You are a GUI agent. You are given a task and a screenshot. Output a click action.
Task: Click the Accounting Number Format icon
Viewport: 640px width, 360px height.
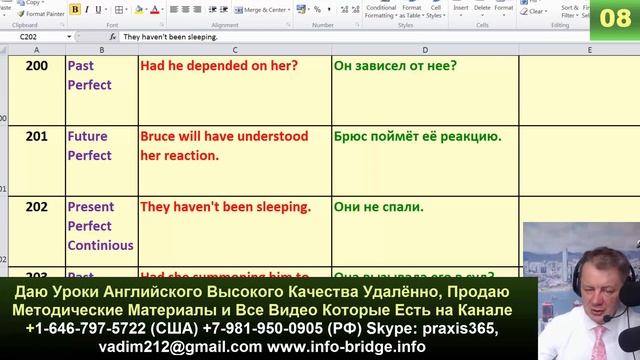point(301,9)
